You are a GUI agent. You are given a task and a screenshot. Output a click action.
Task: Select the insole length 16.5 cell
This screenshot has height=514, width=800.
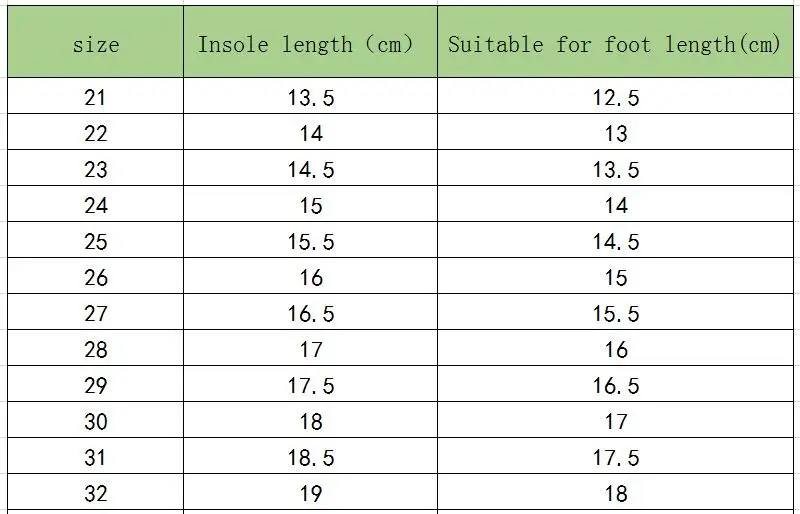coord(310,312)
